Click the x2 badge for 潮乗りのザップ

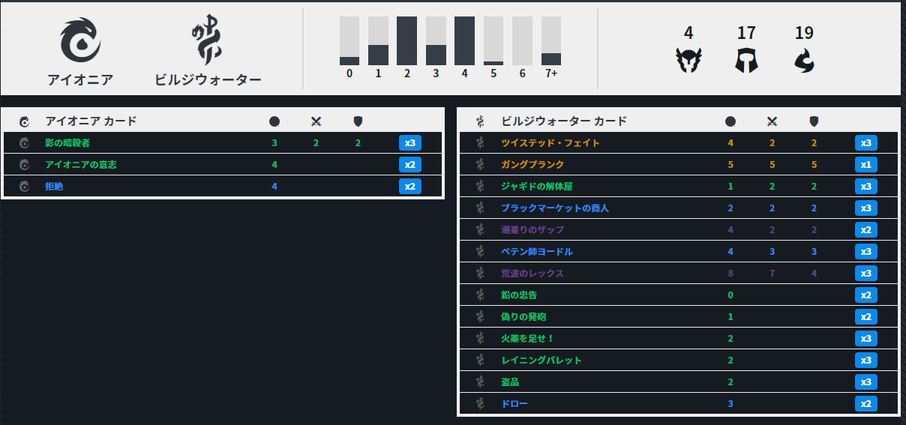pyautogui.click(x=866, y=230)
